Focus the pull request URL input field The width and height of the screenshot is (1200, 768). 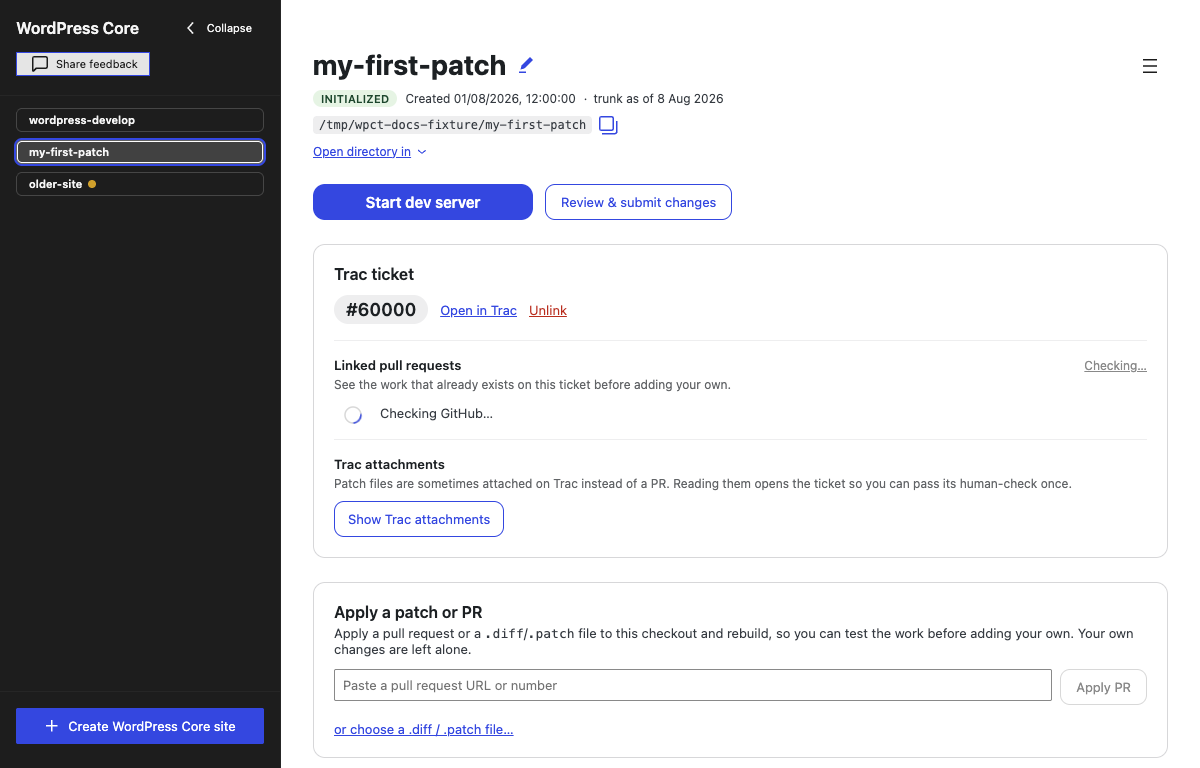pos(693,685)
